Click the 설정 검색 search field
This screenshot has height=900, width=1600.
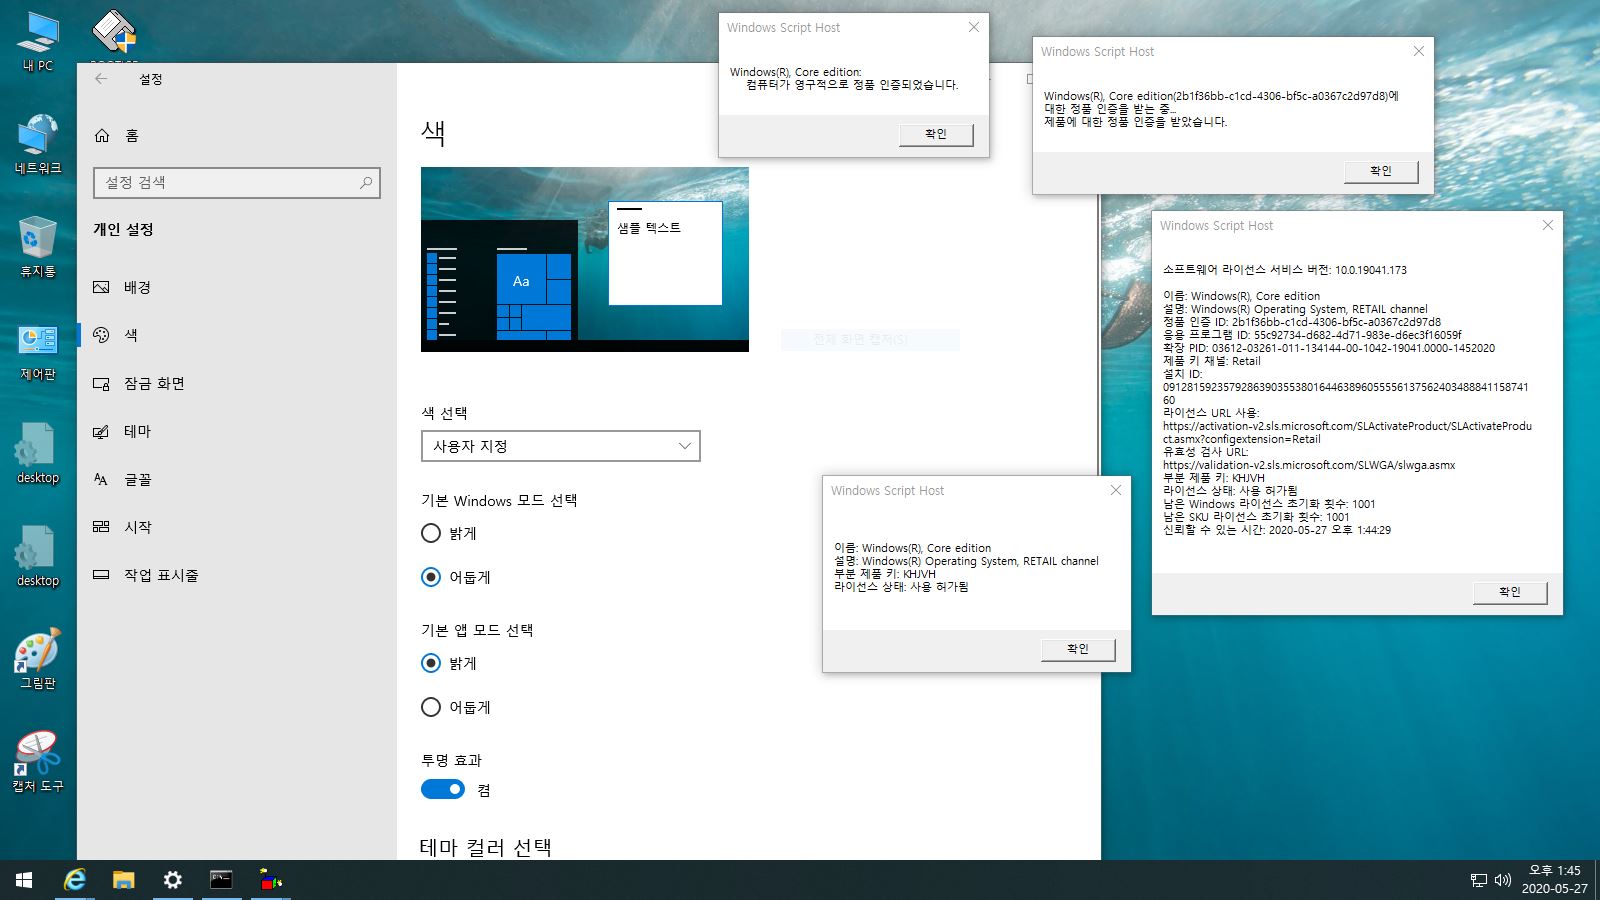[x=236, y=183]
